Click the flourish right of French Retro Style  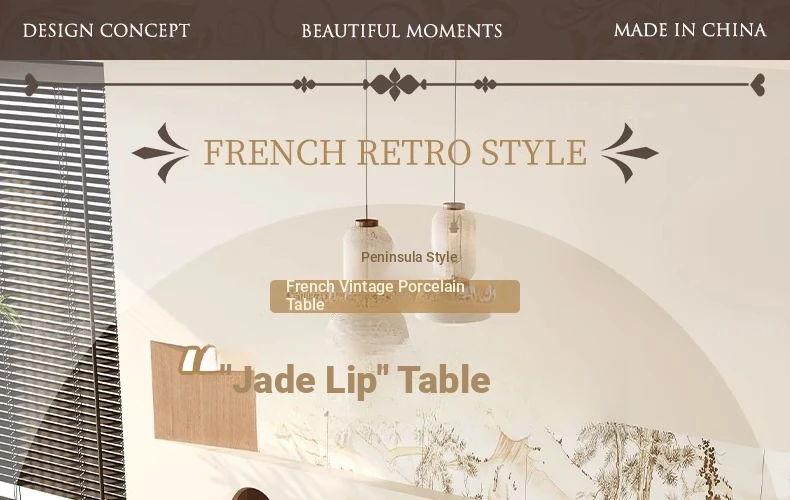[x=630, y=153]
